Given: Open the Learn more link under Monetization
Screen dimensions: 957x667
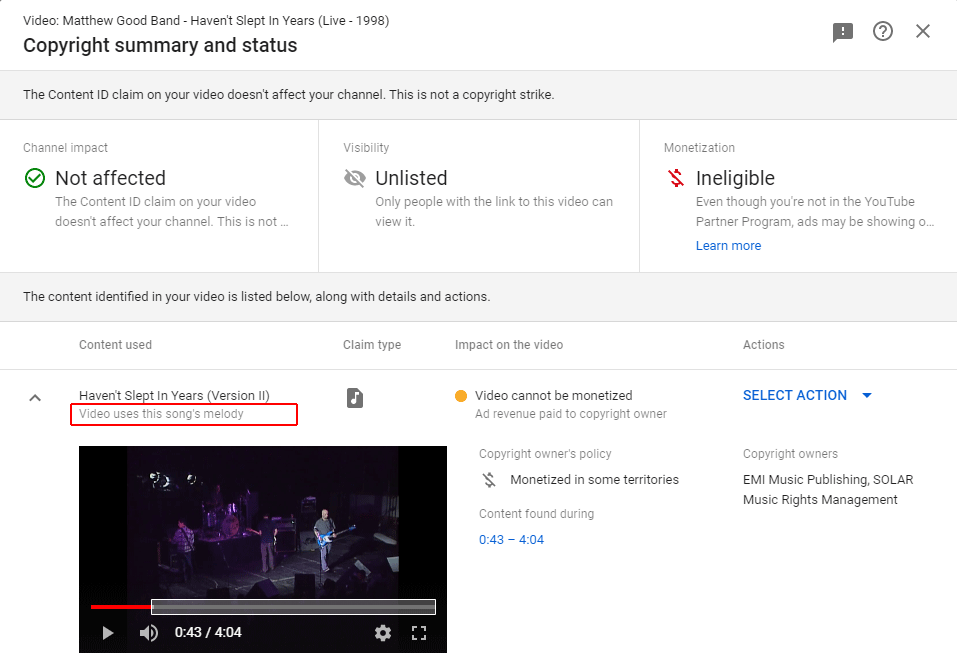Looking at the screenshot, I should point(728,245).
